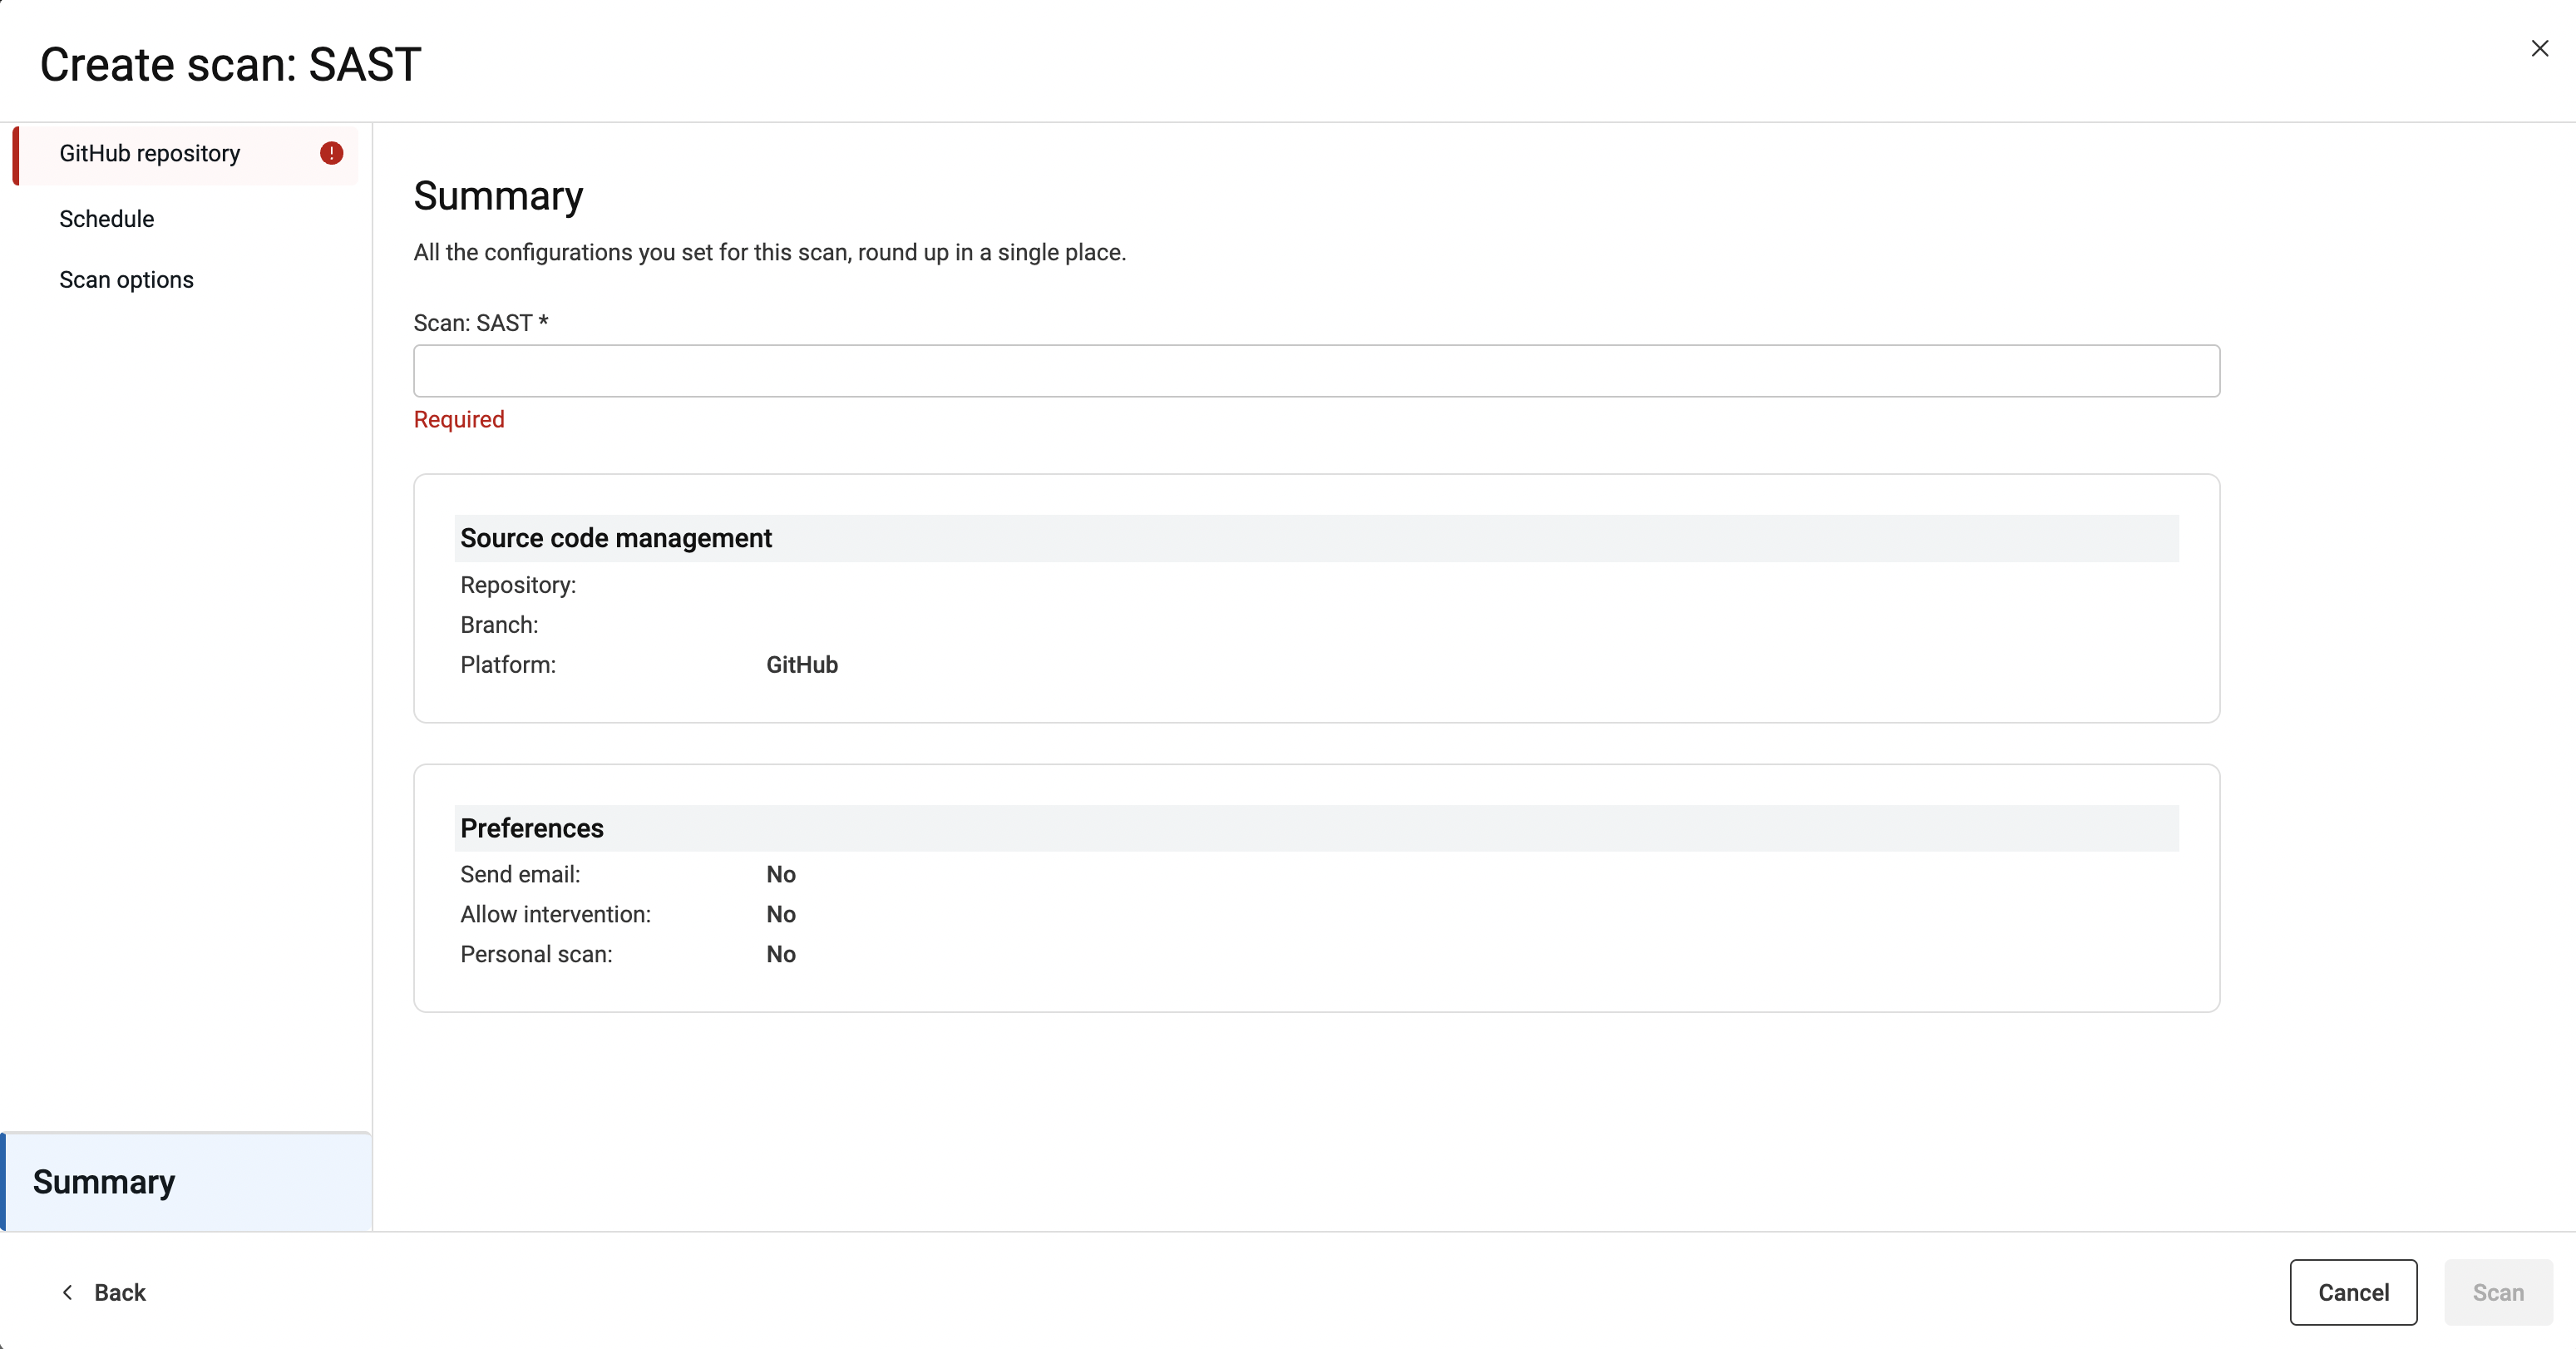Open the Scan options step

pyautogui.click(x=126, y=280)
